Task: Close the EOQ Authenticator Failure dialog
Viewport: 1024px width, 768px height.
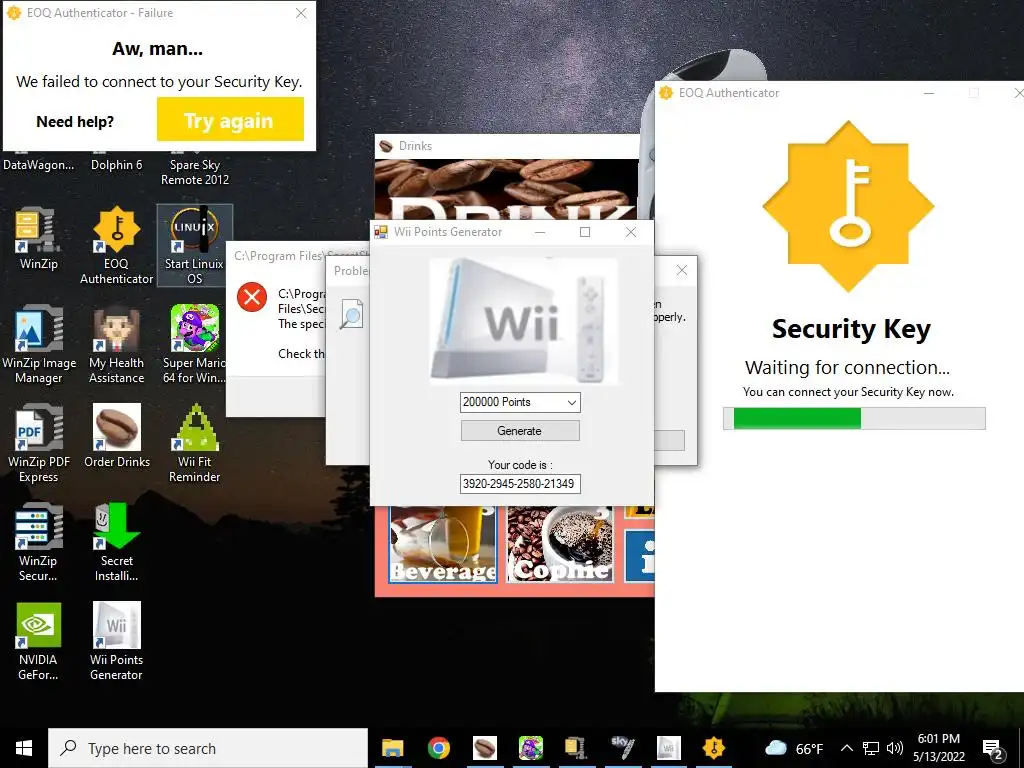Action: coord(301,13)
